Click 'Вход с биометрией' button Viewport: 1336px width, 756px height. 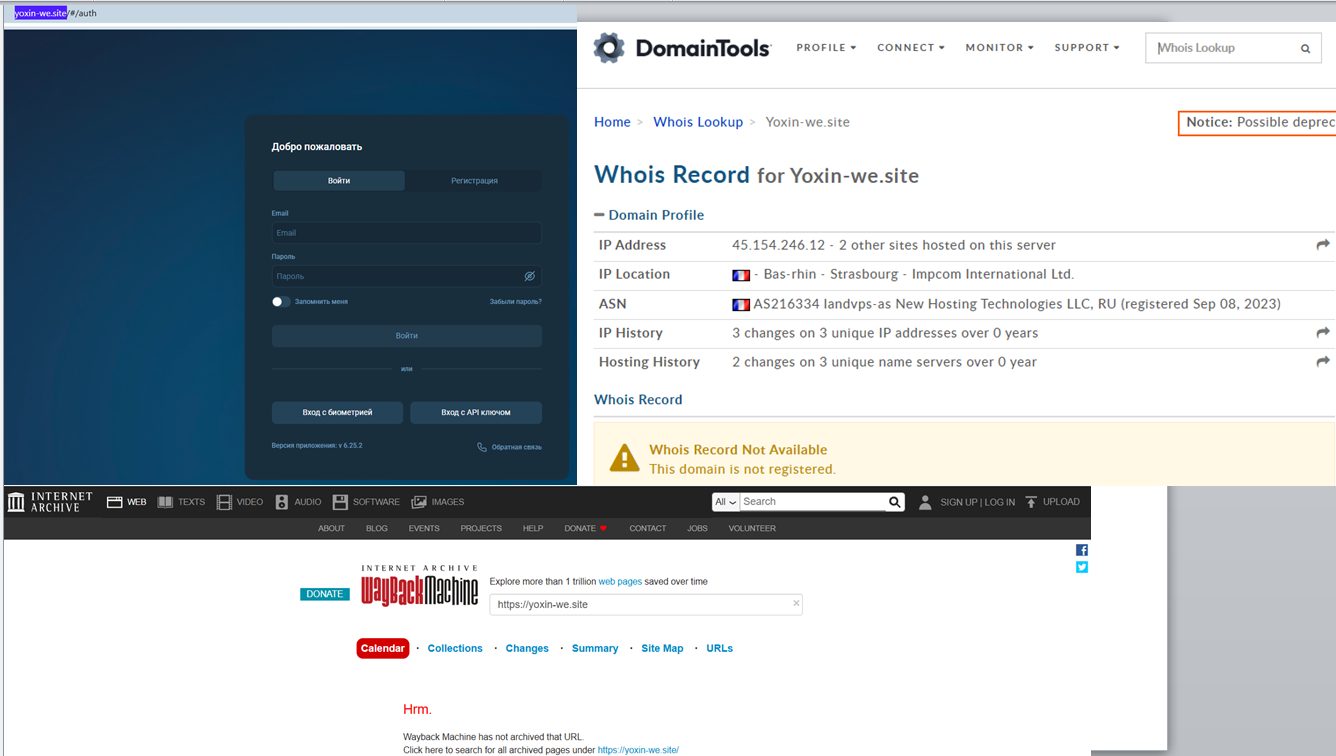(337, 412)
